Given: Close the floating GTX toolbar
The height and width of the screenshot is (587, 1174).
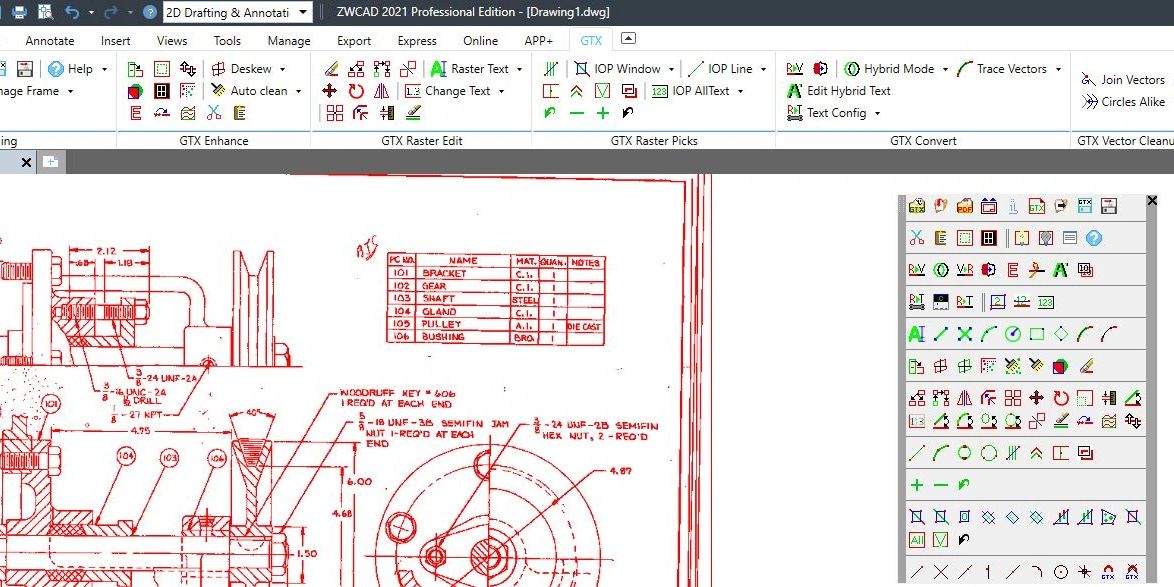Looking at the screenshot, I should (x=1152, y=201).
